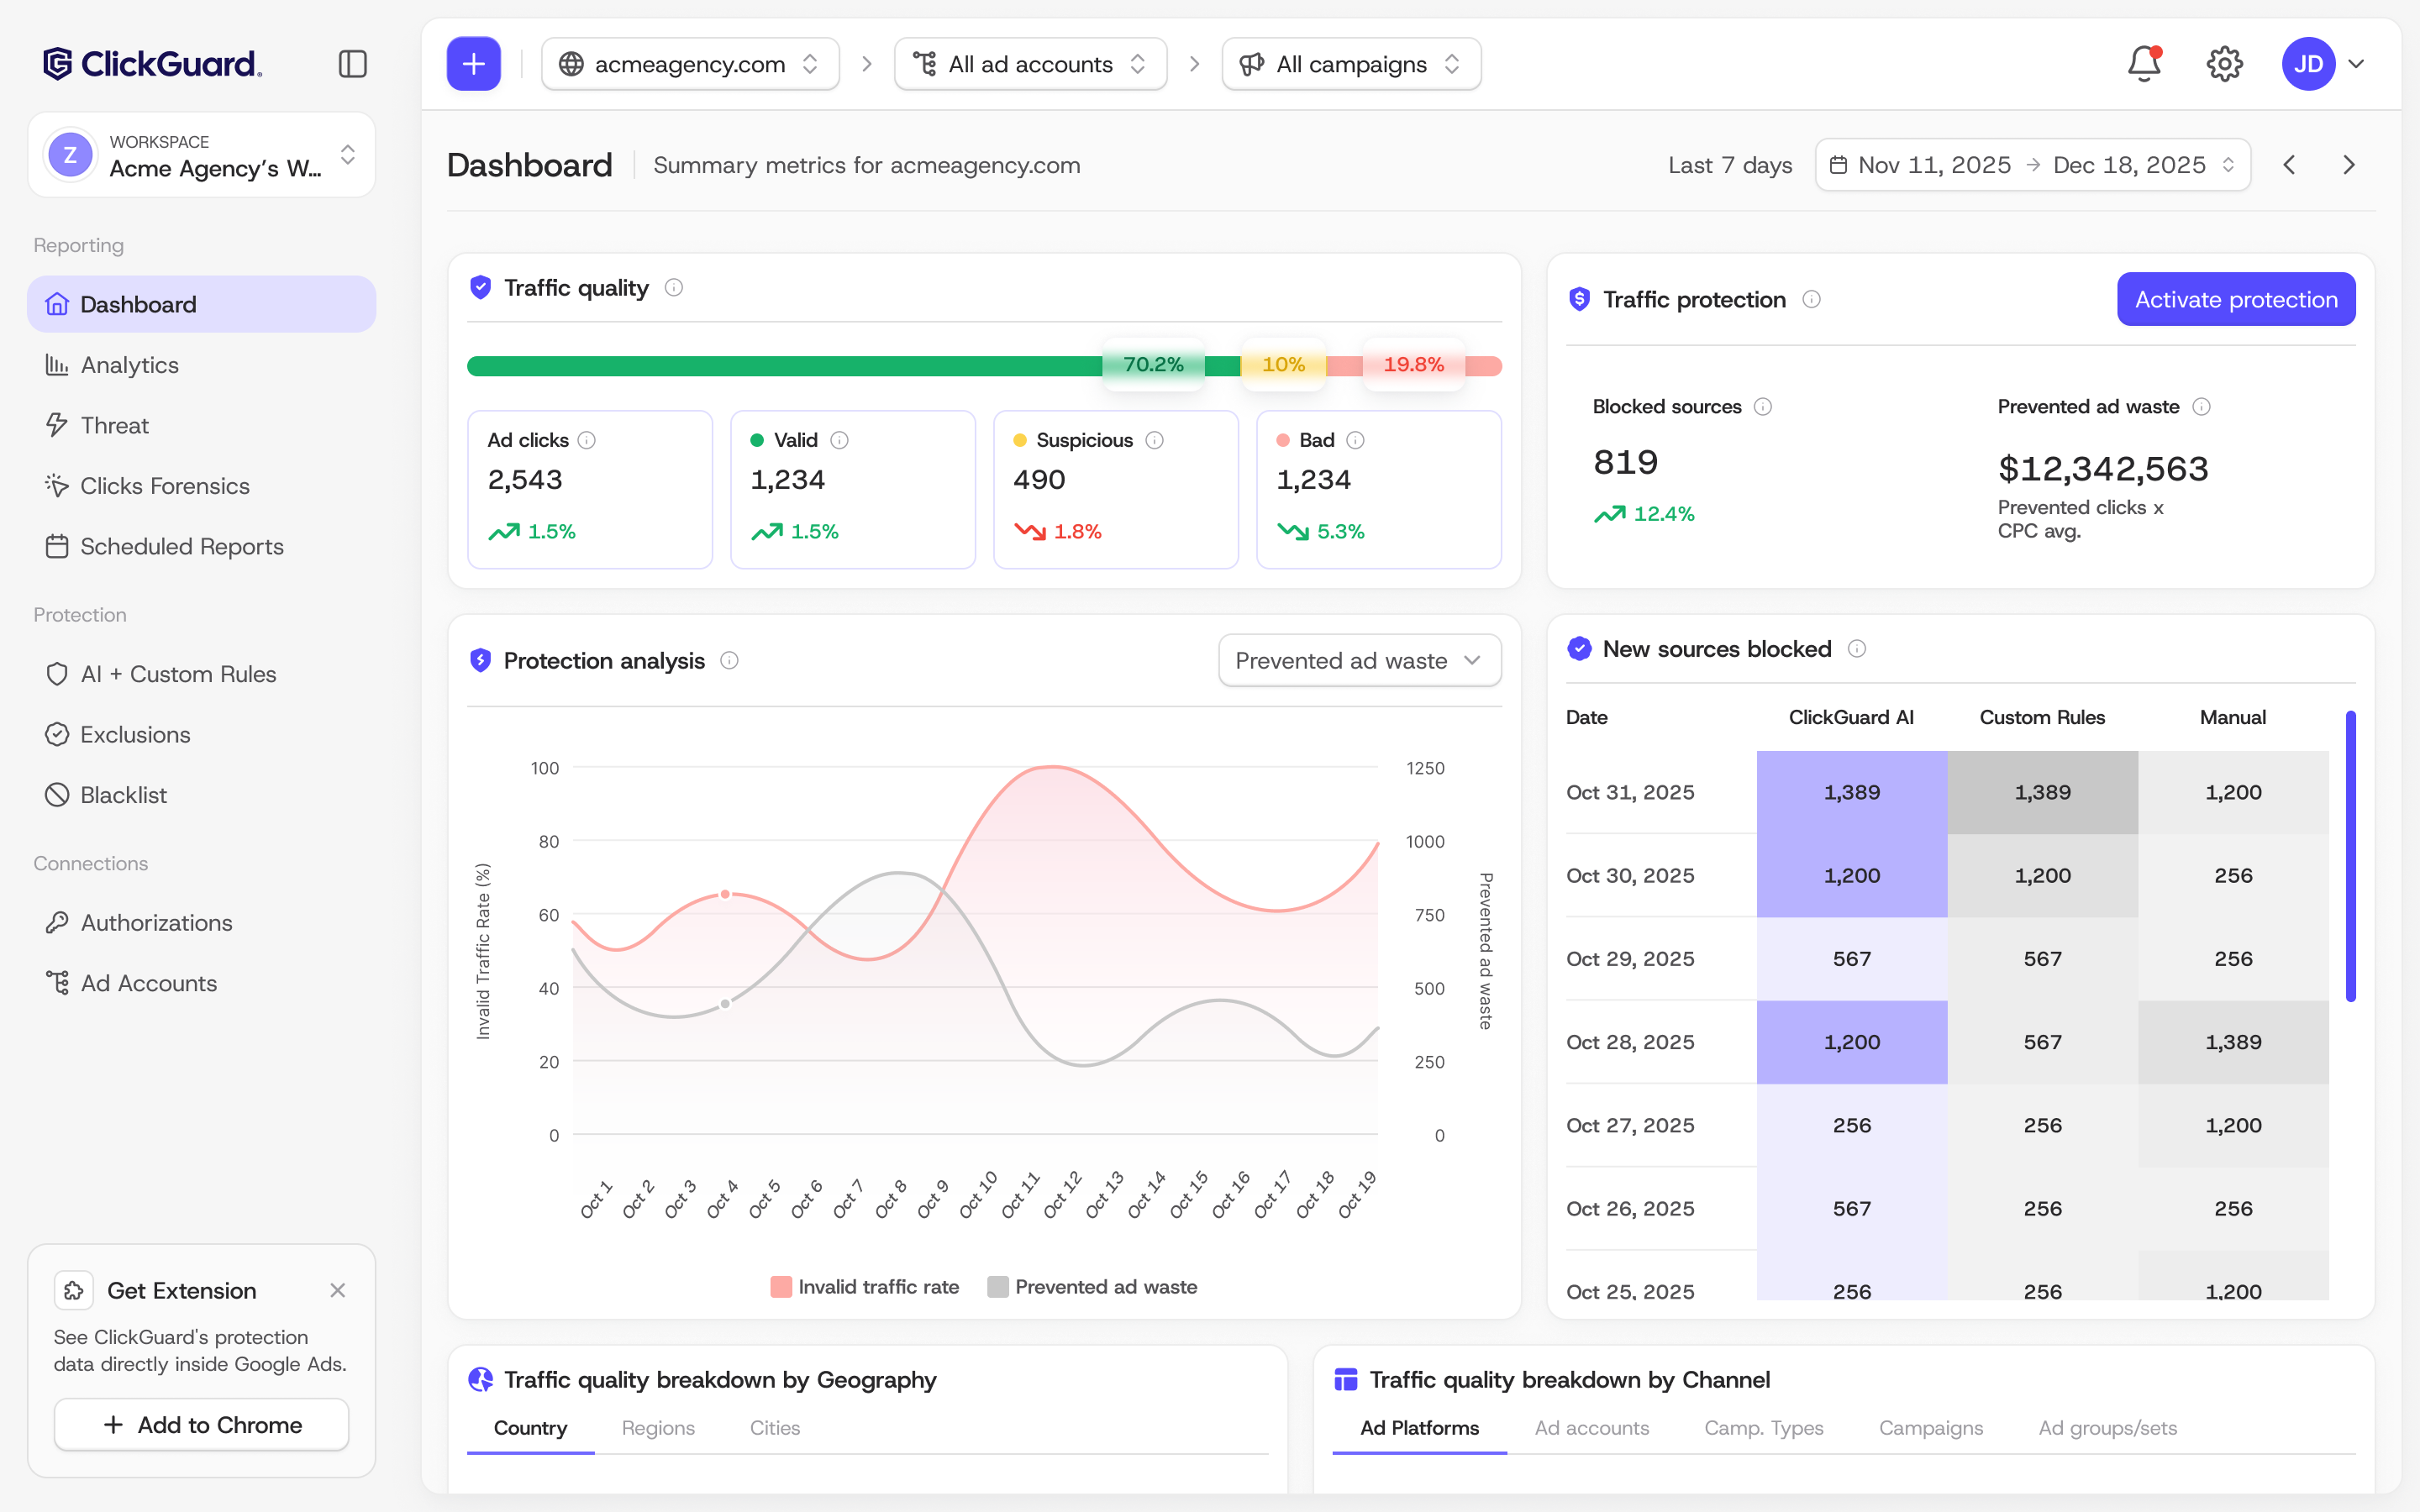This screenshot has height=1512, width=2420.
Task: Toggle Prevented ad waste legend series
Action: [1092, 1287]
